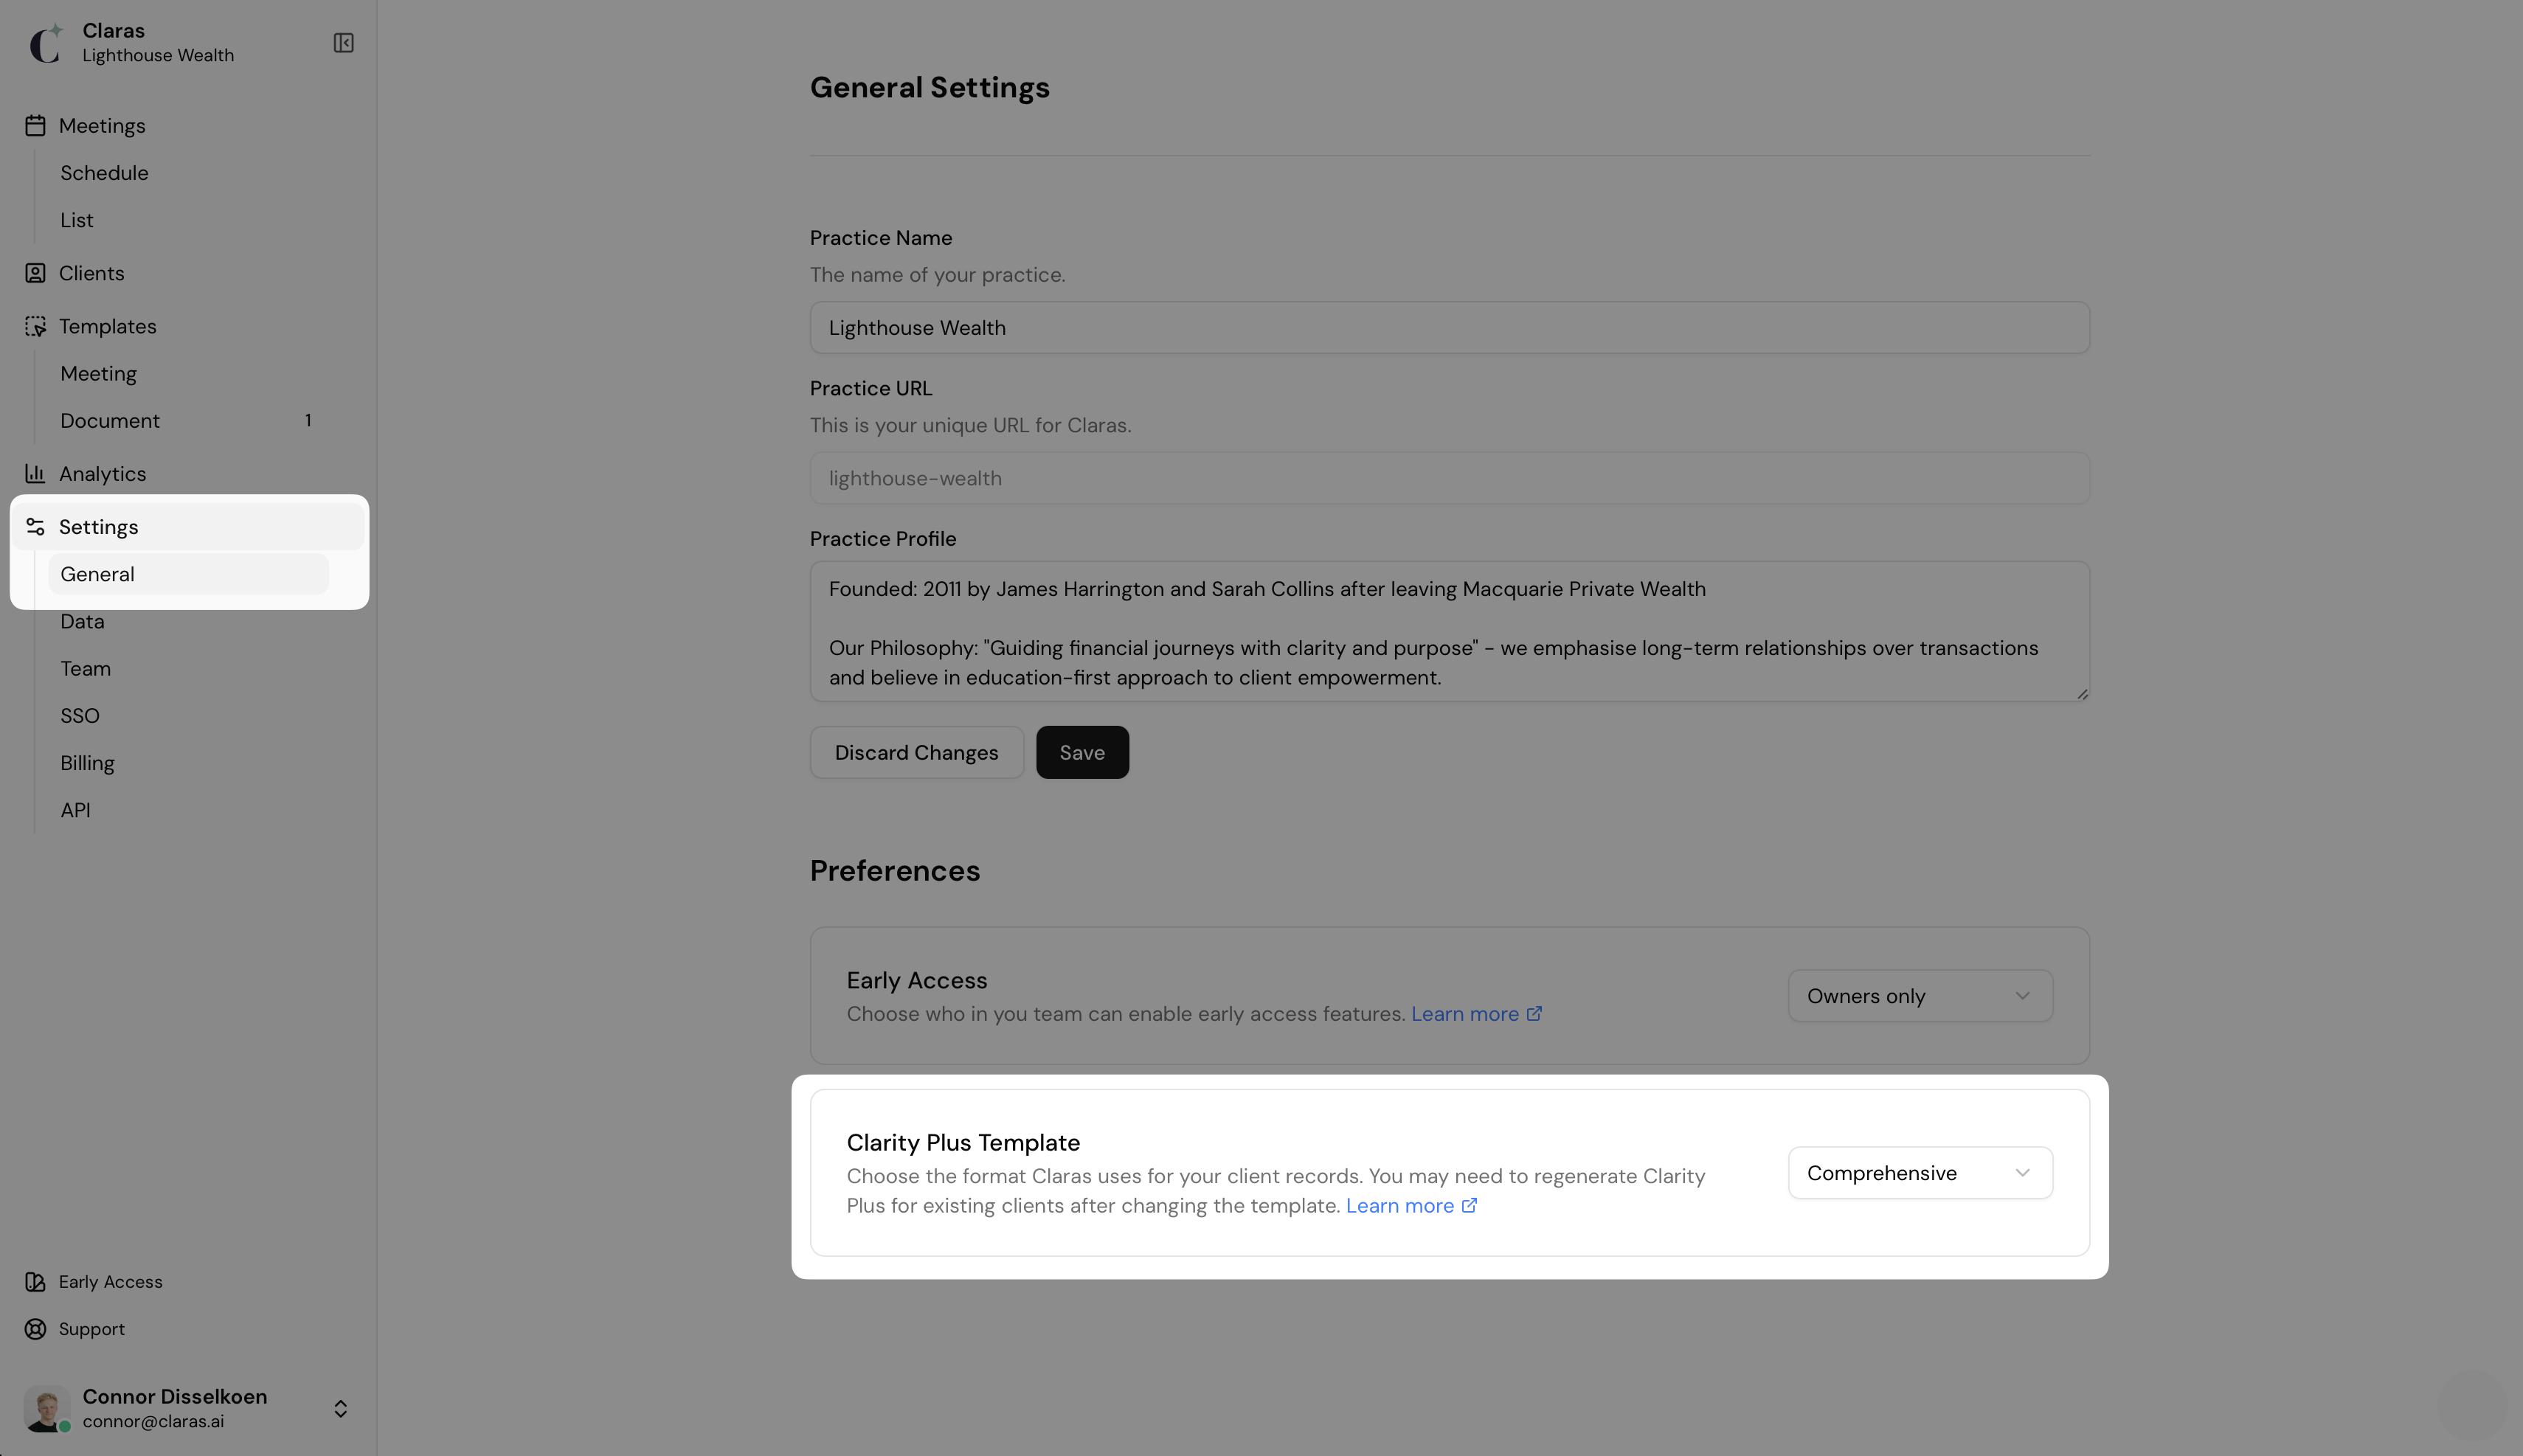Click the Save button

coord(1081,753)
